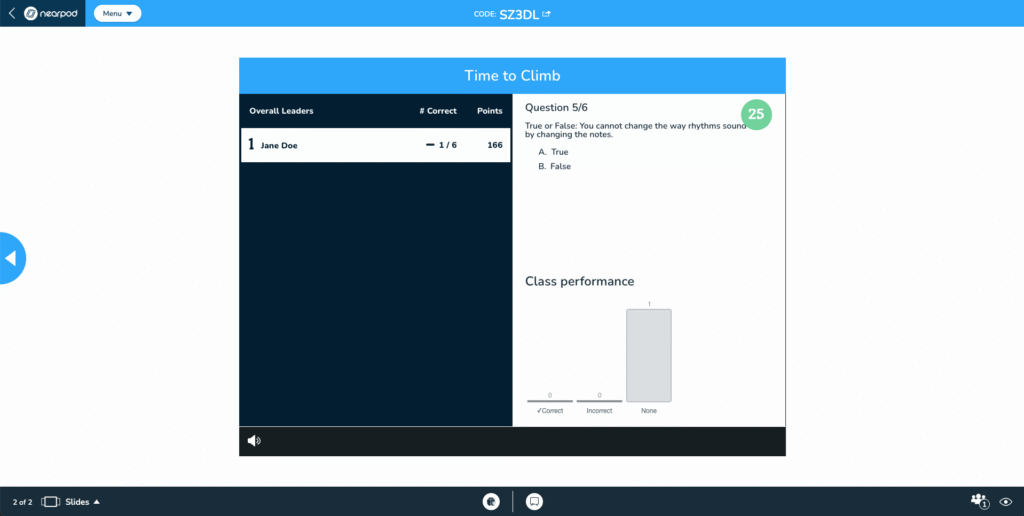This screenshot has height=516, width=1024.
Task: Mute the Time to Climb sound
Action: pos(254,441)
